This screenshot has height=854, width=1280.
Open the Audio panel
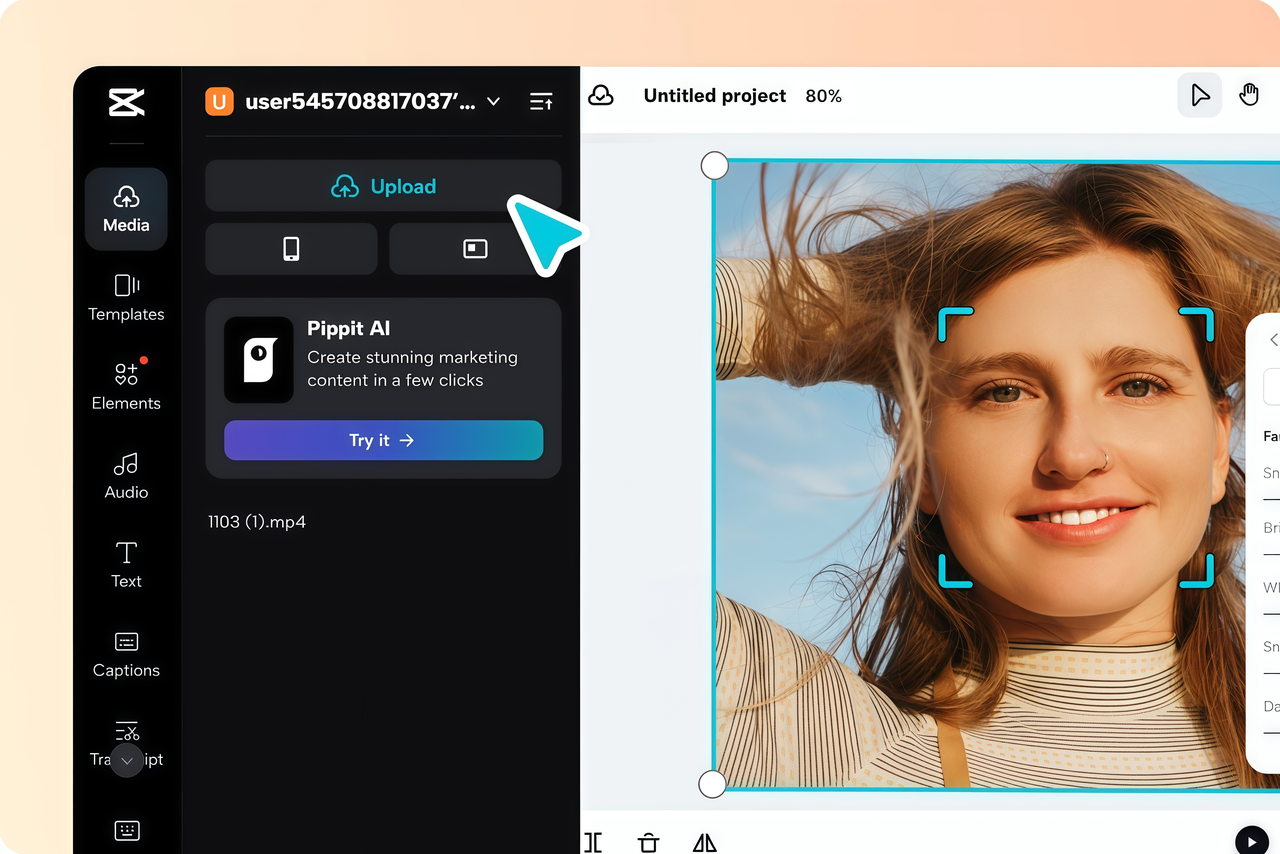(x=126, y=475)
